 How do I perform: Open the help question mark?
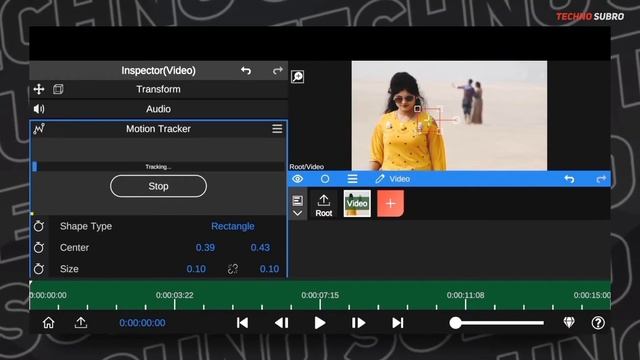598,323
